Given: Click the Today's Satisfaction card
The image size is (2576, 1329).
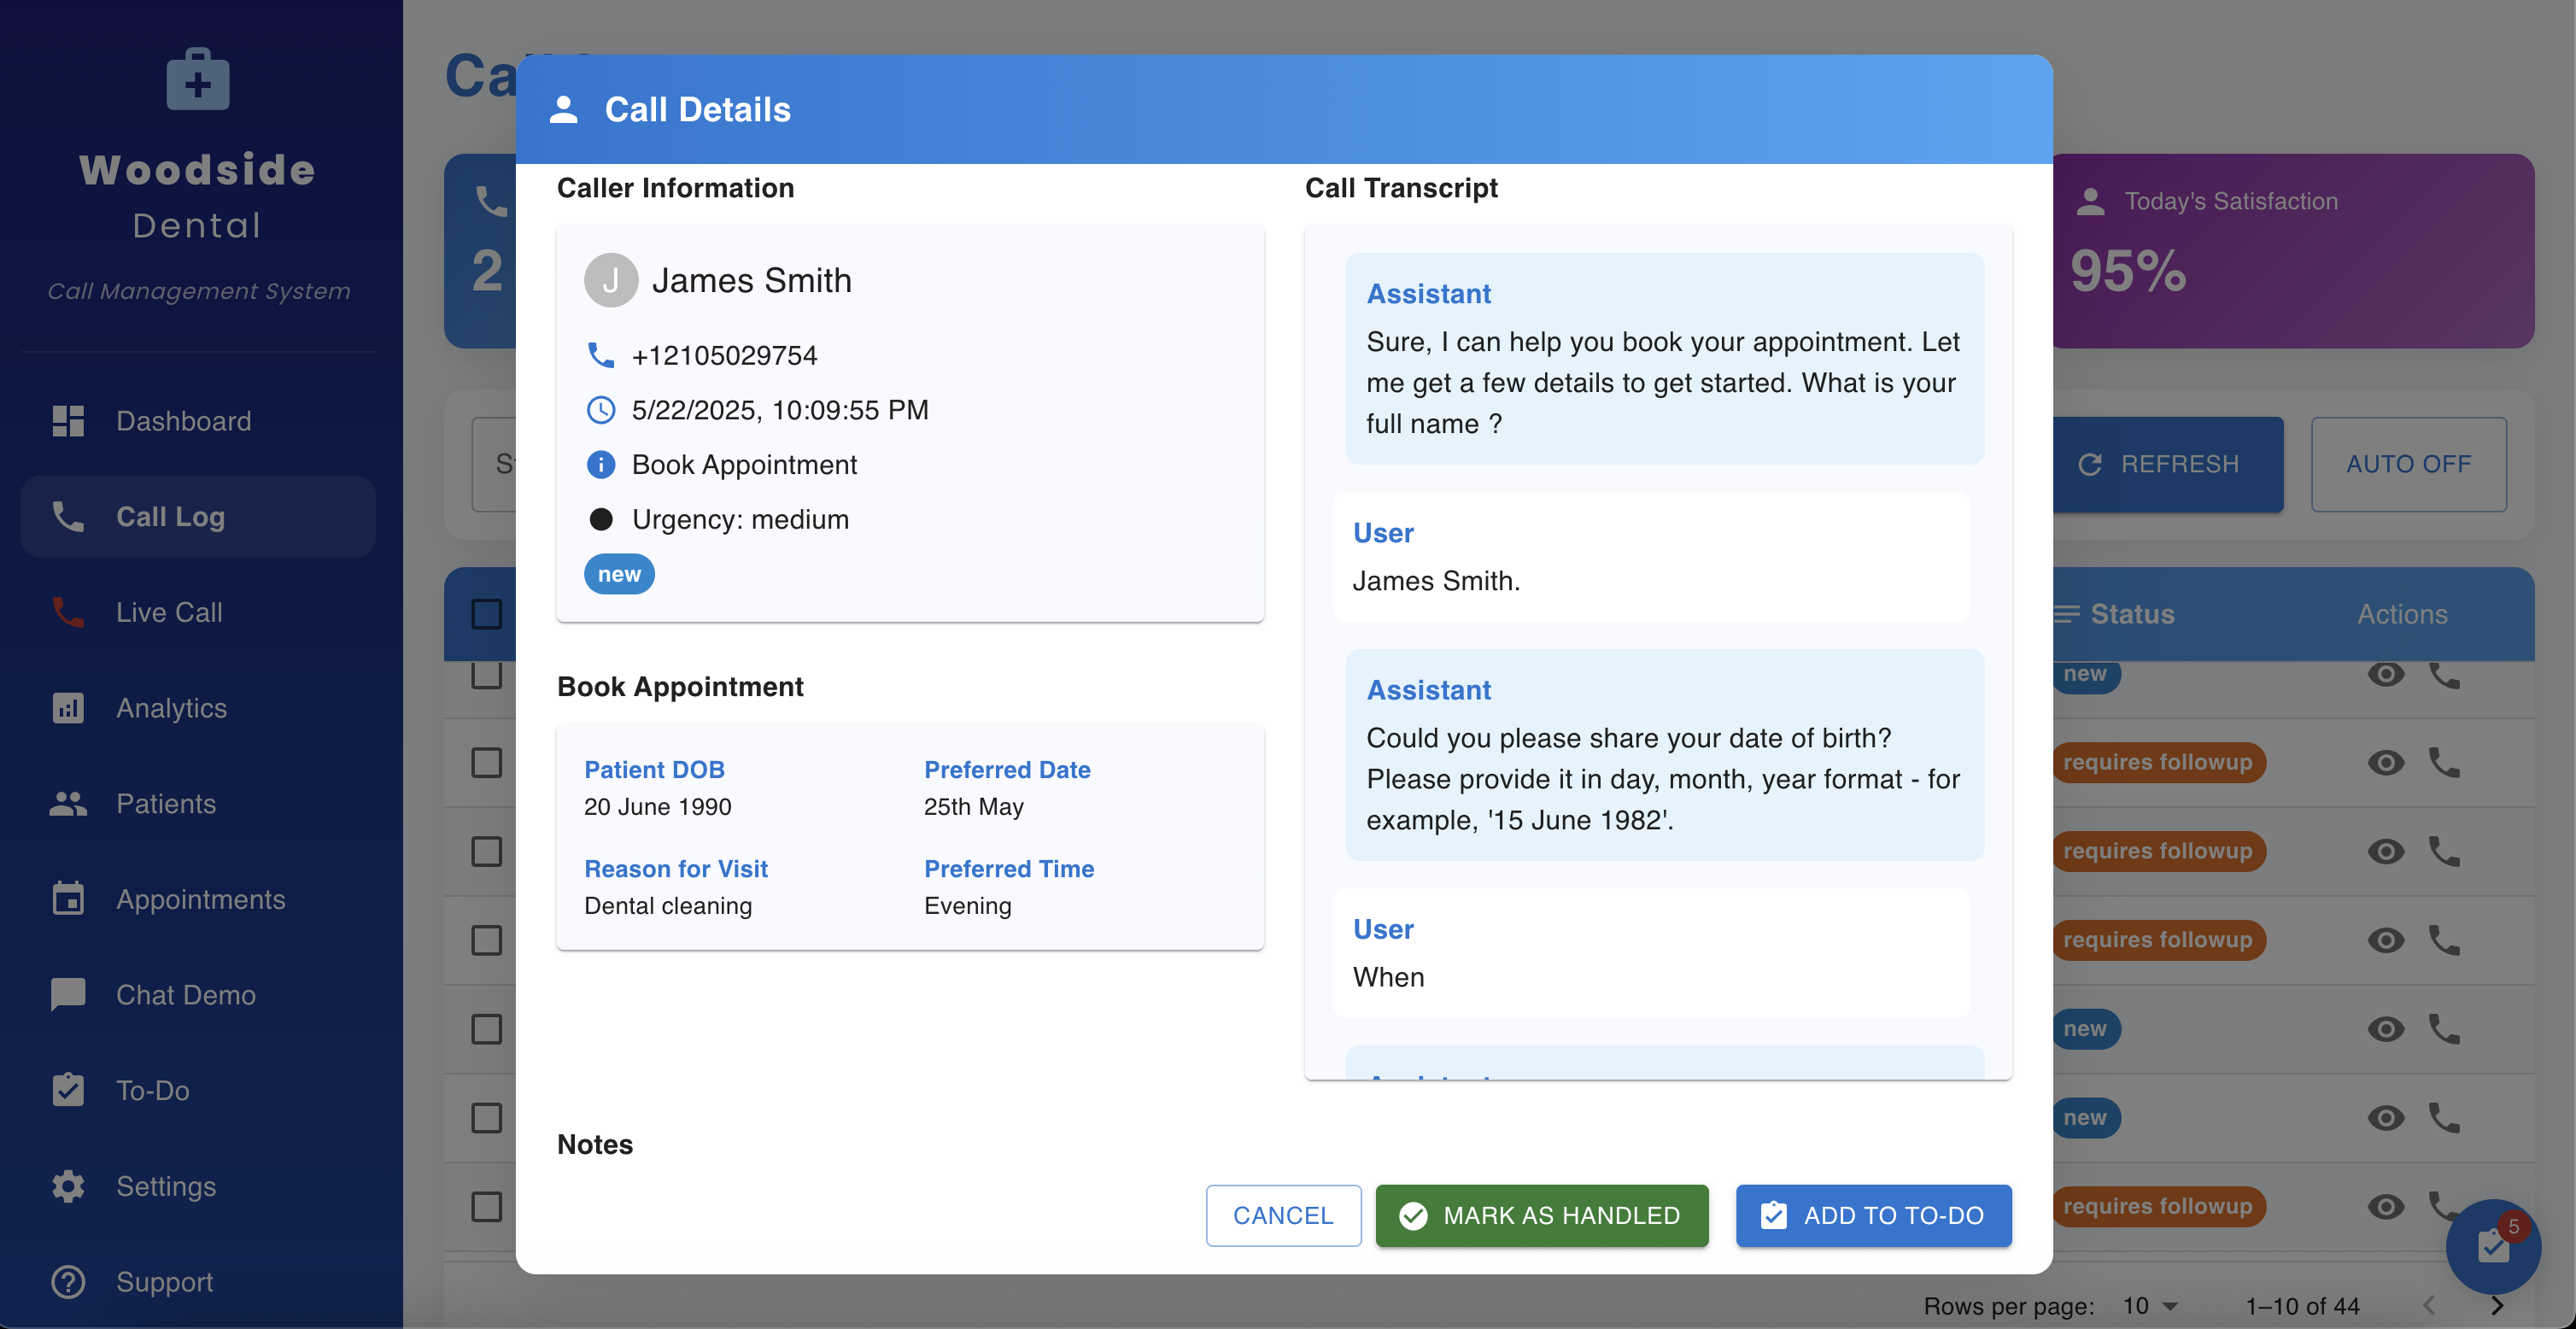Looking at the screenshot, I should (2293, 250).
